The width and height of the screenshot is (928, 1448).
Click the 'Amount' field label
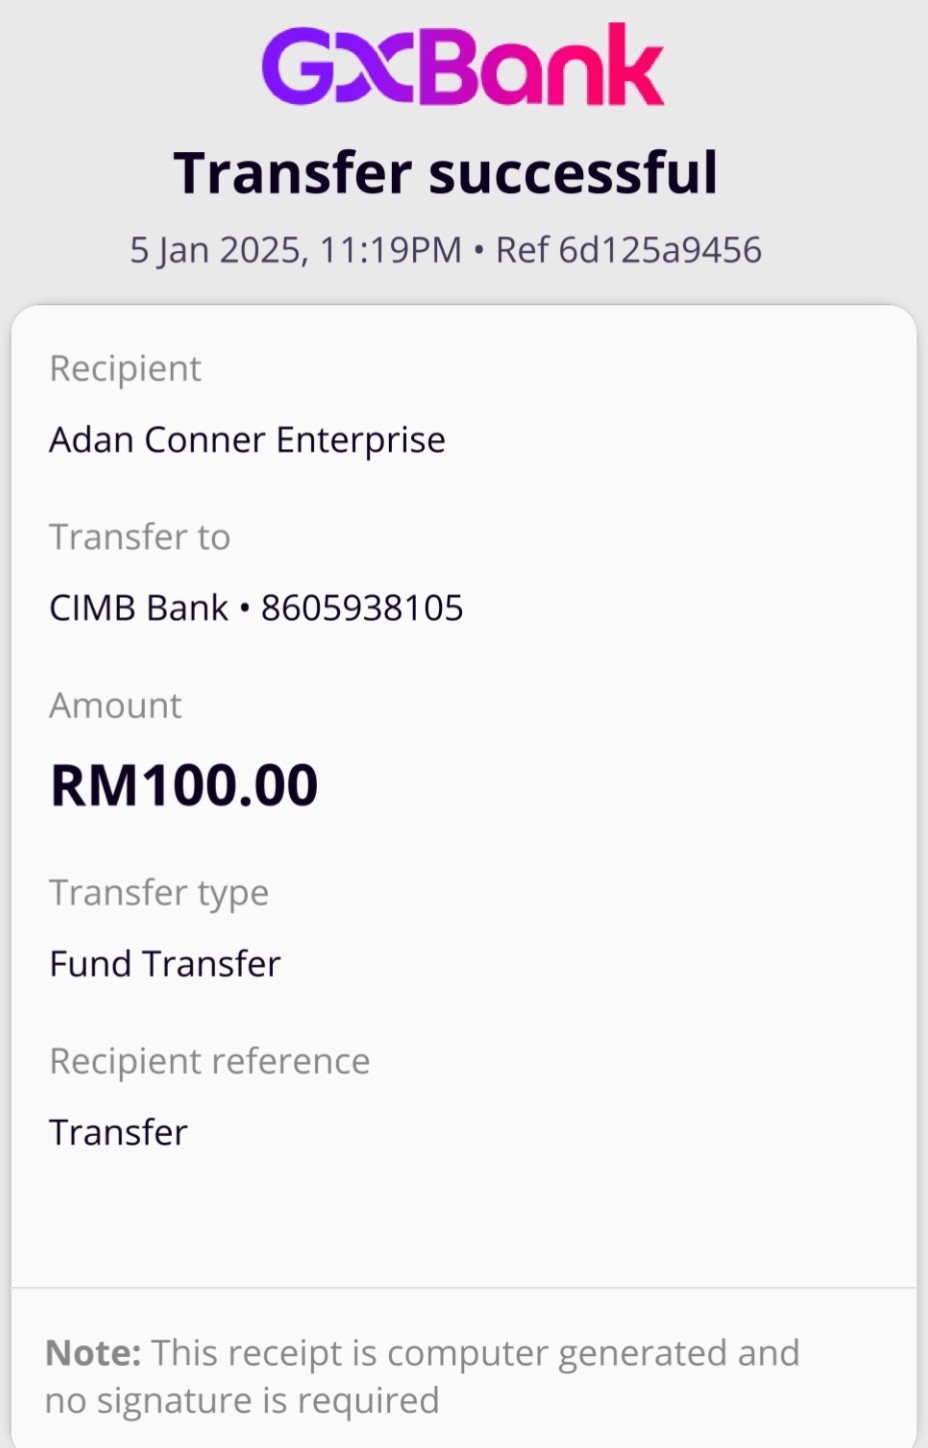[x=115, y=706]
